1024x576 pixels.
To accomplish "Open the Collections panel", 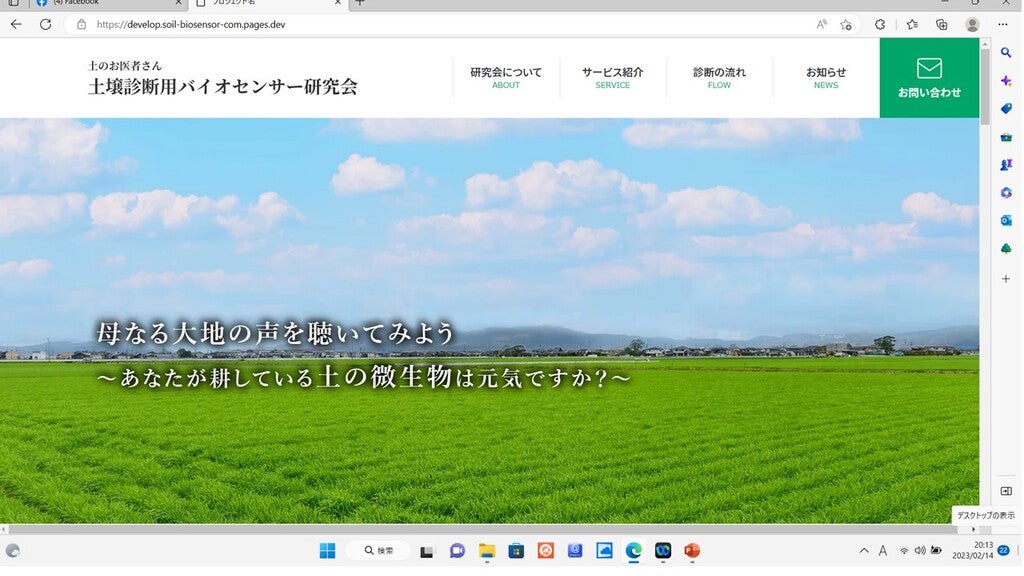I will tap(942, 25).
